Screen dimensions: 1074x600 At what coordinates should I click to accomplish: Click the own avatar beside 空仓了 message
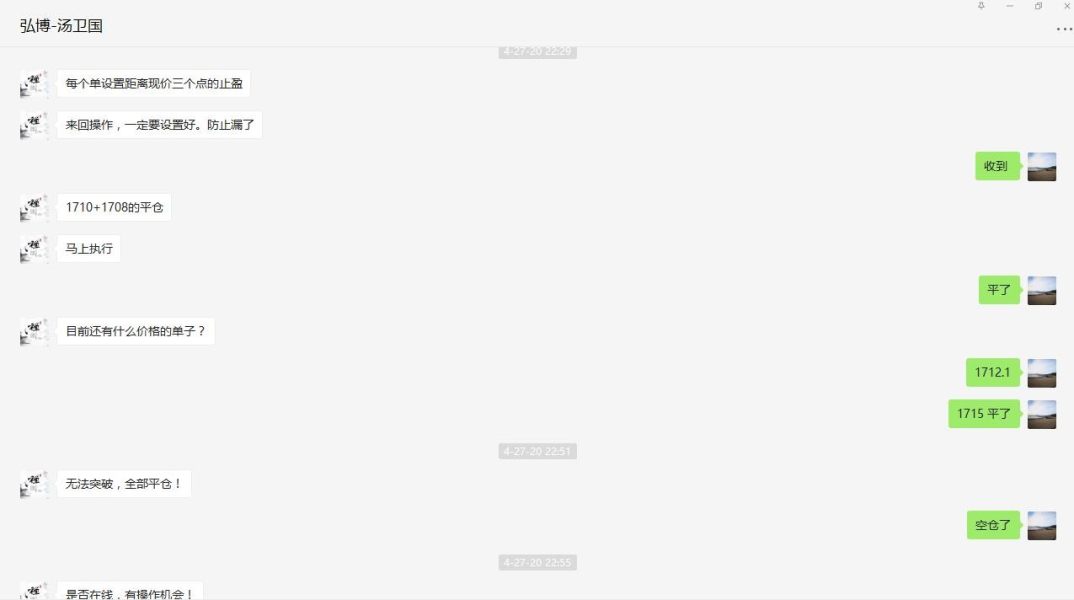(1041, 525)
